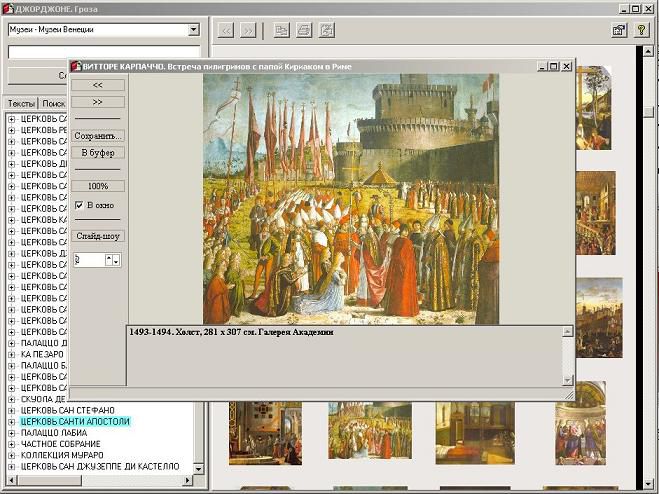This screenshot has height=494, width=659.
Task: Click the main toolbar back arrow icon
Action: (227, 30)
